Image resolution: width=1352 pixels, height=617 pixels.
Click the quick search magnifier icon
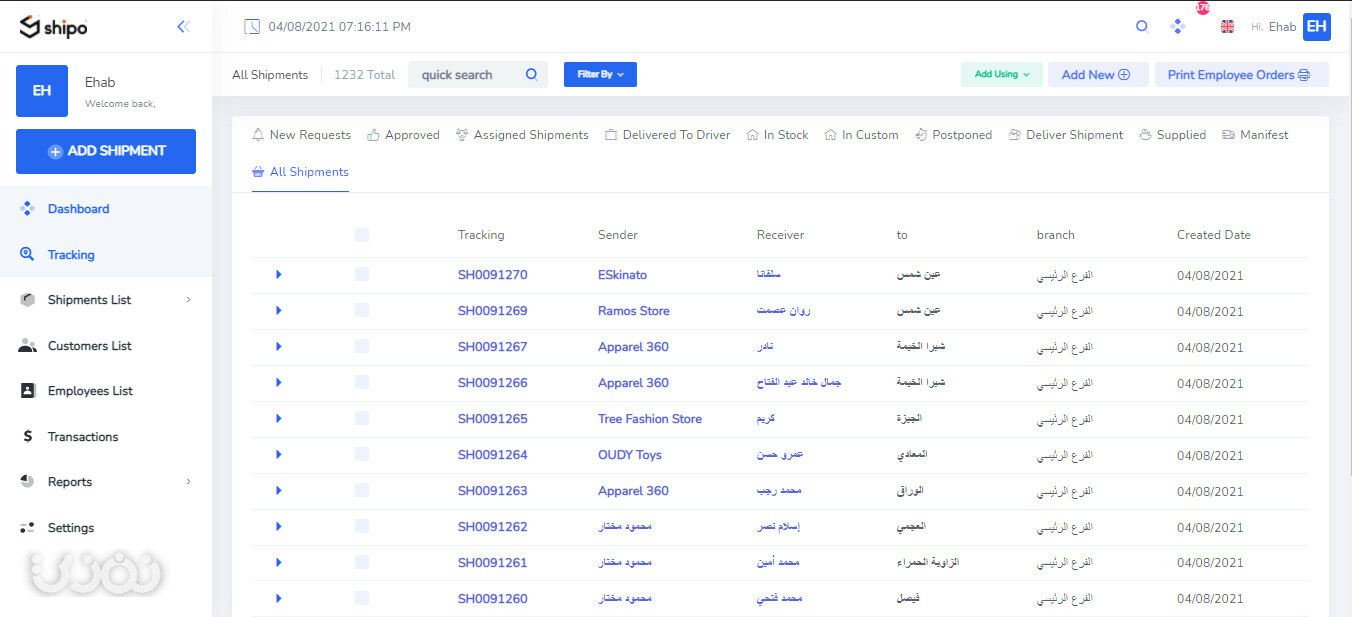point(531,74)
